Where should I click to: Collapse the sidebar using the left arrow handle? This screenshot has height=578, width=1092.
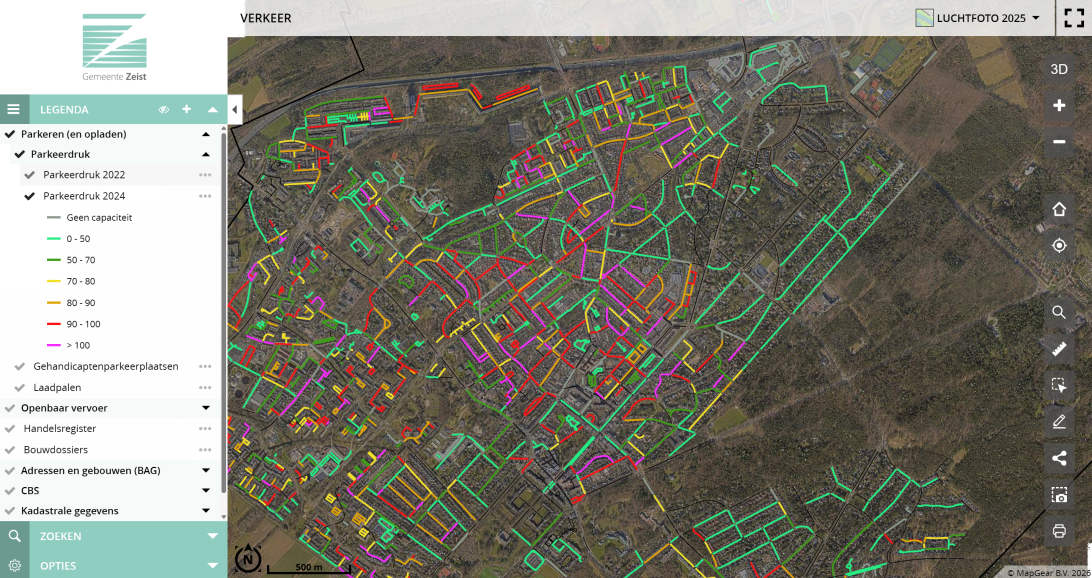coord(235,109)
